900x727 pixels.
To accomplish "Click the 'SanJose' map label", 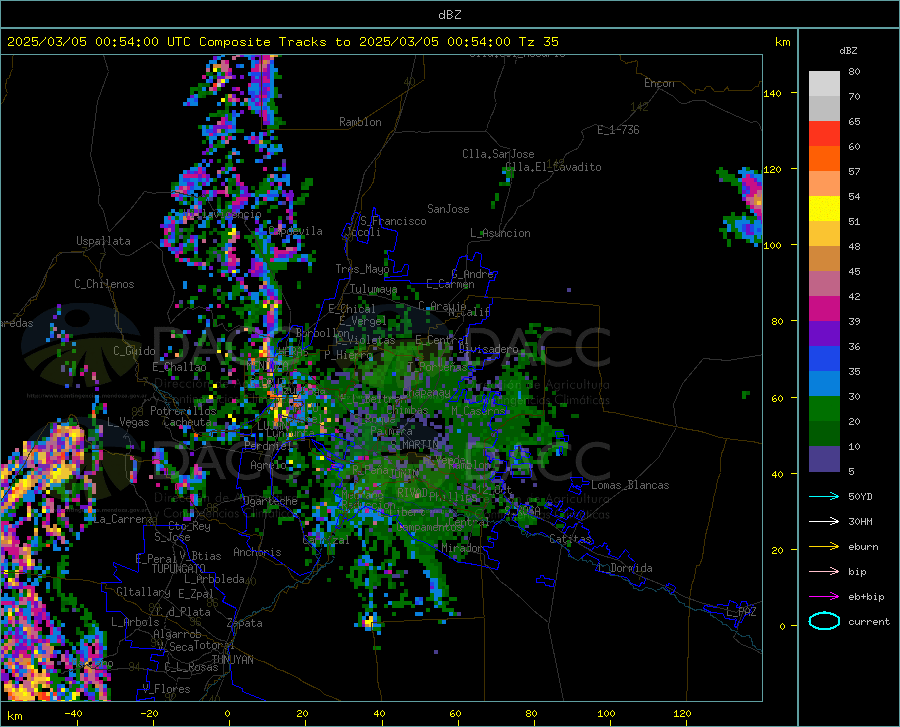I will tap(448, 209).
